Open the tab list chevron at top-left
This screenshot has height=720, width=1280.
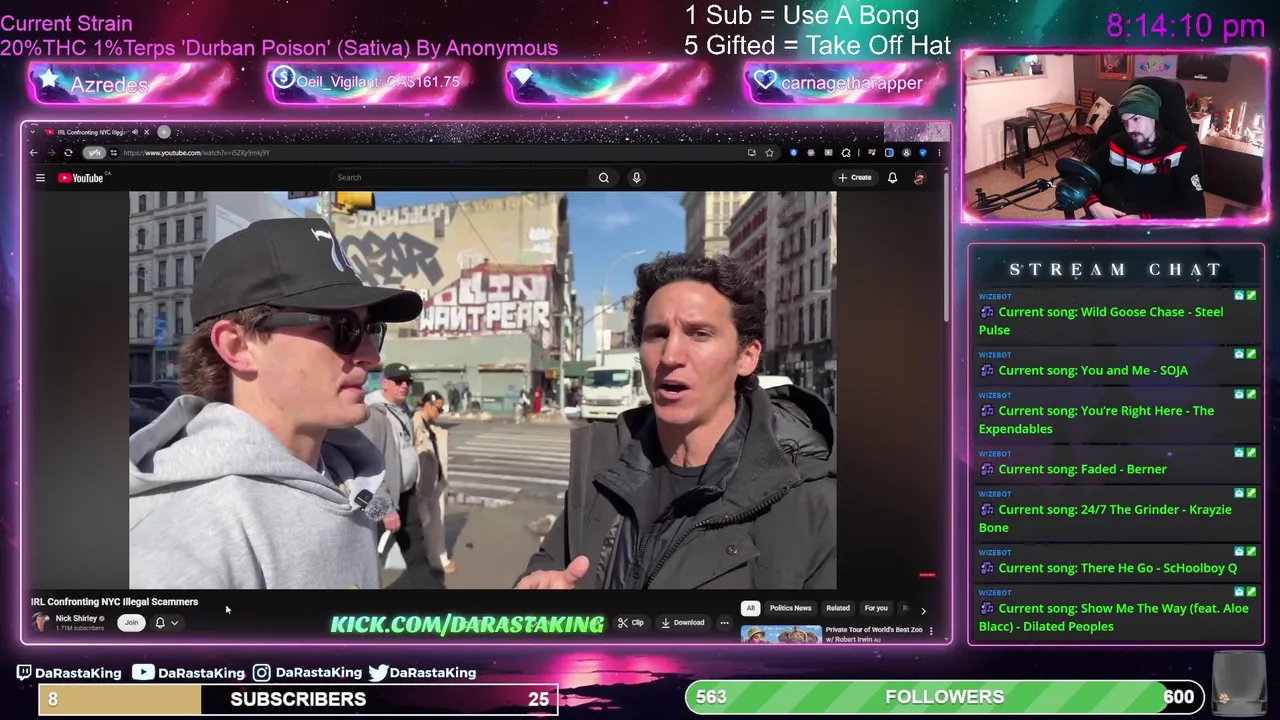tap(33, 132)
